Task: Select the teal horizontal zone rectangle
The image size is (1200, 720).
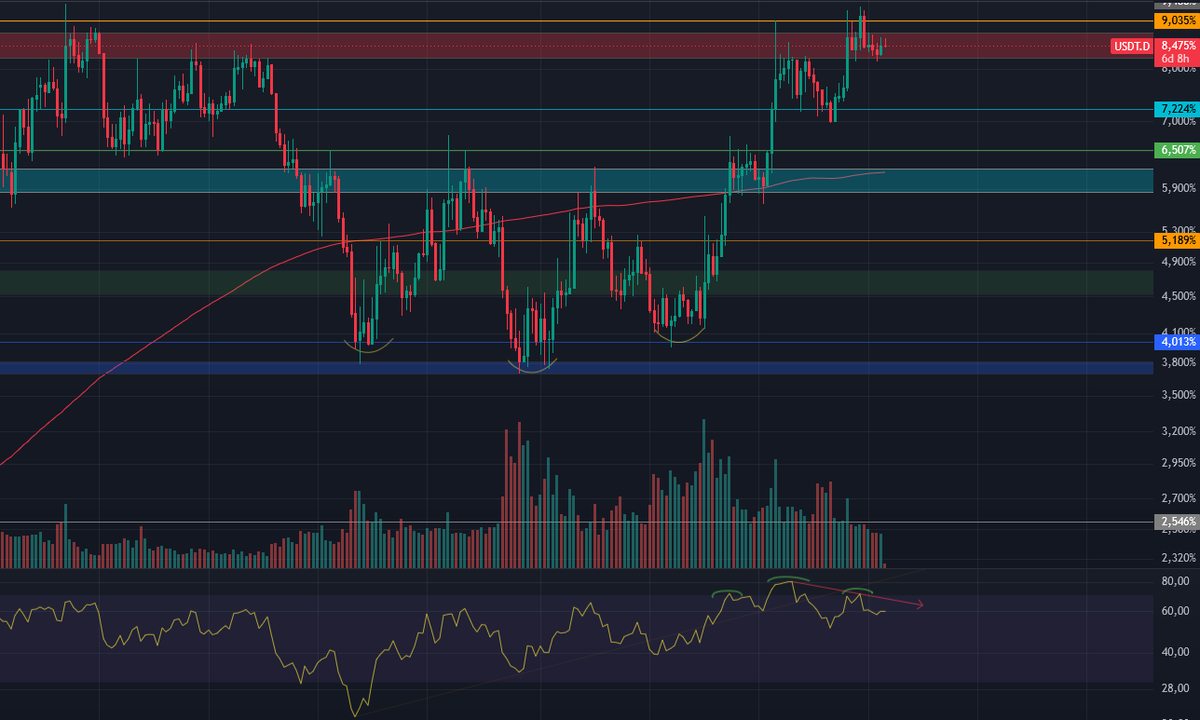Action: 575,180
